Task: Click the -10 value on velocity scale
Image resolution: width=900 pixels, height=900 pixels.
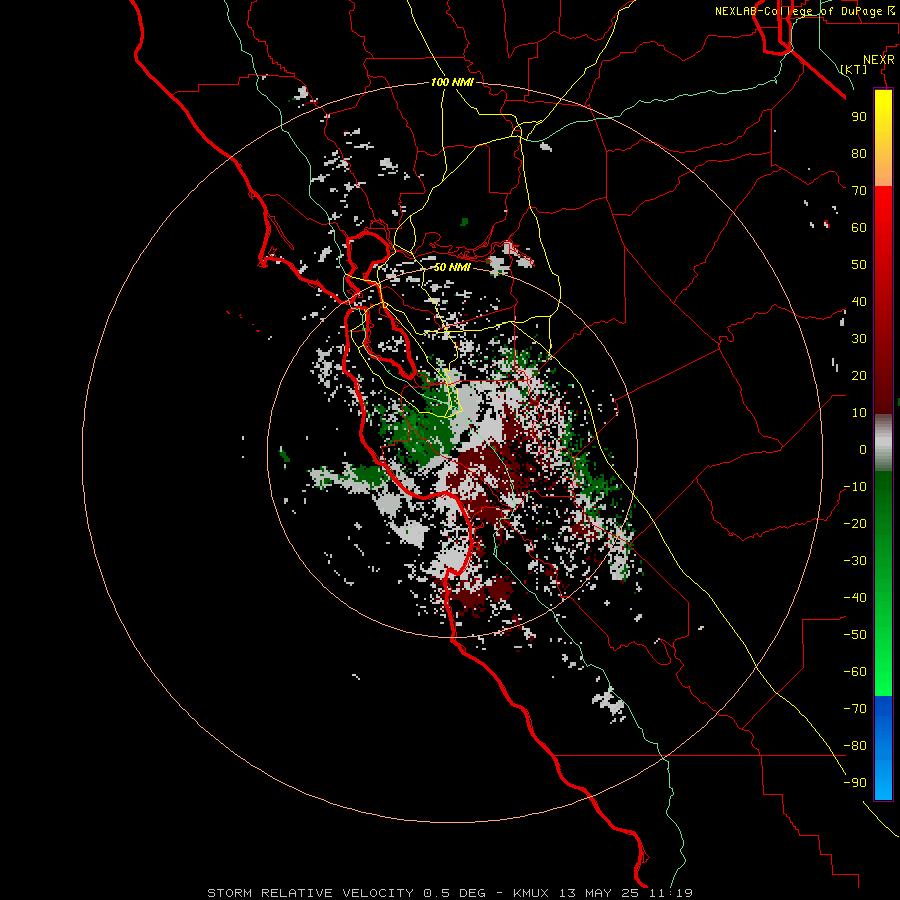Action: click(855, 487)
